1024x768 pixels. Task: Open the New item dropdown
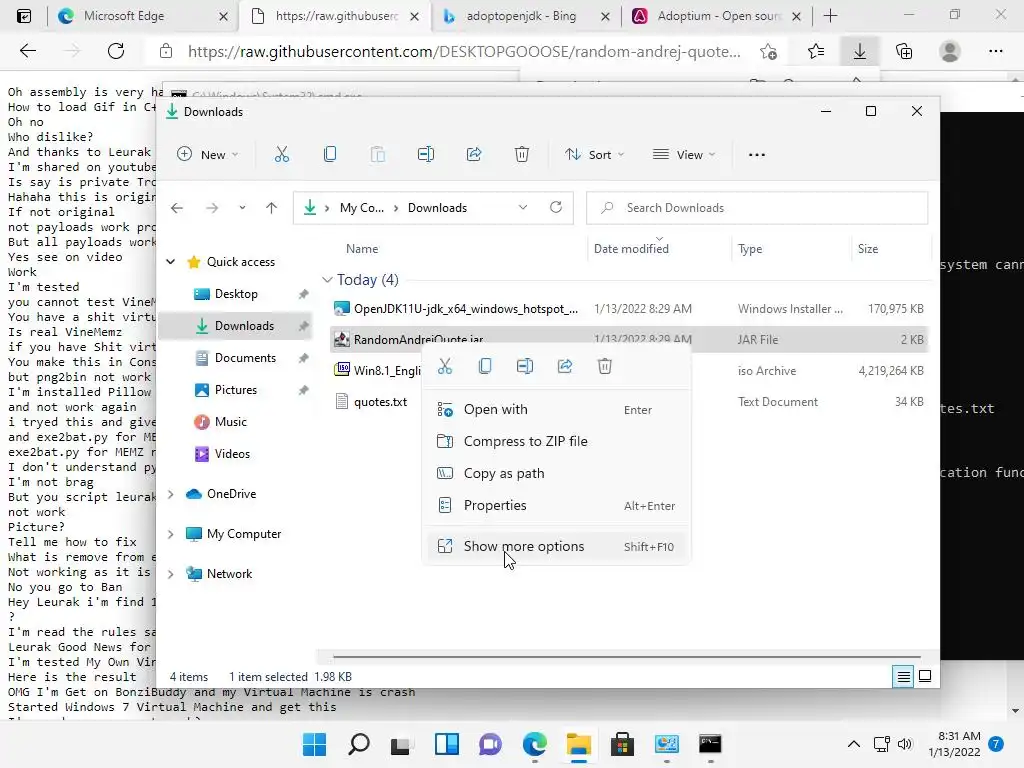pyautogui.click(x=208, y=155)
